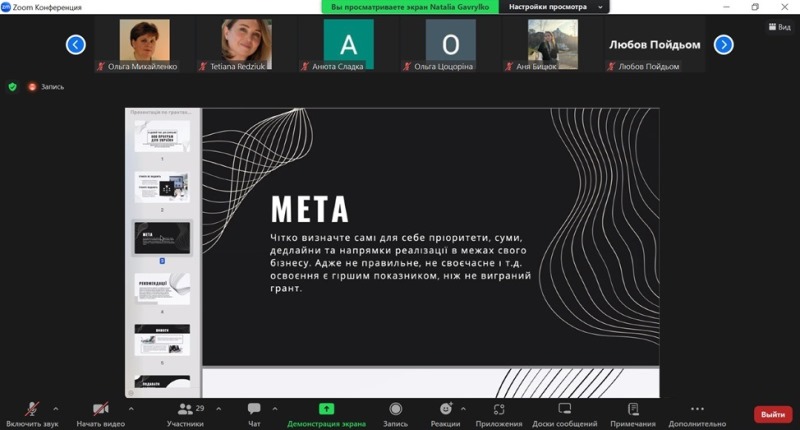This screenshot has height=430, width=800.
Task: Click green screen sharing notification banner
Action: 410,7
